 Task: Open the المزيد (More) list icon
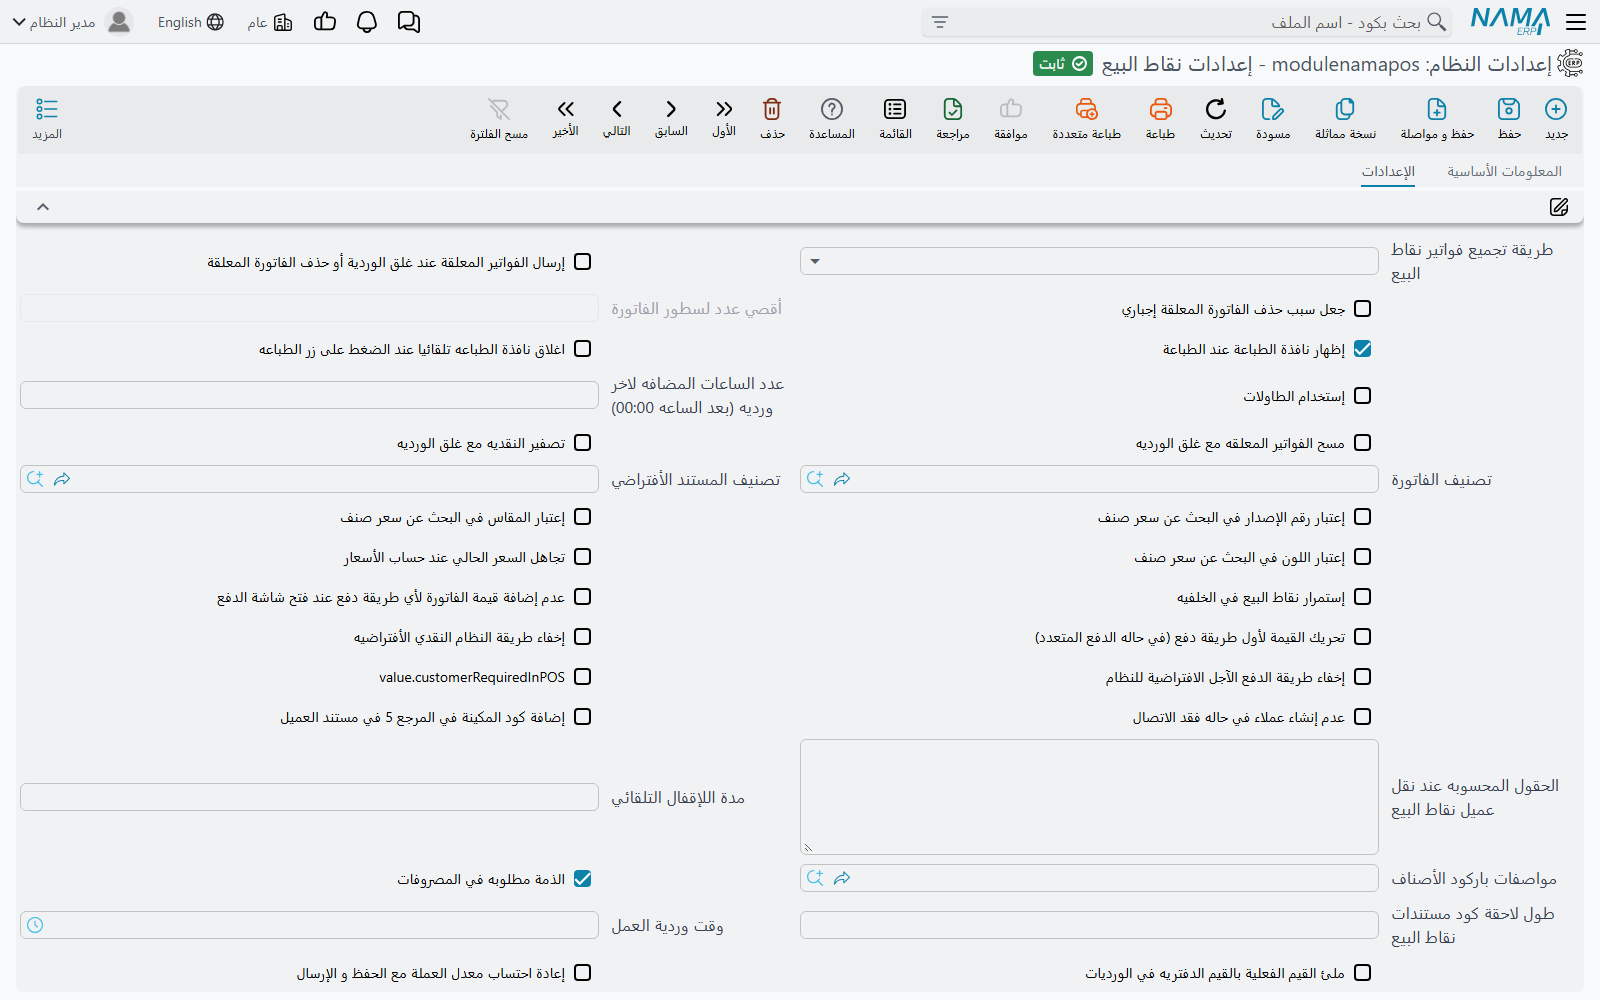pyautogui.click(x=47, y=109)
